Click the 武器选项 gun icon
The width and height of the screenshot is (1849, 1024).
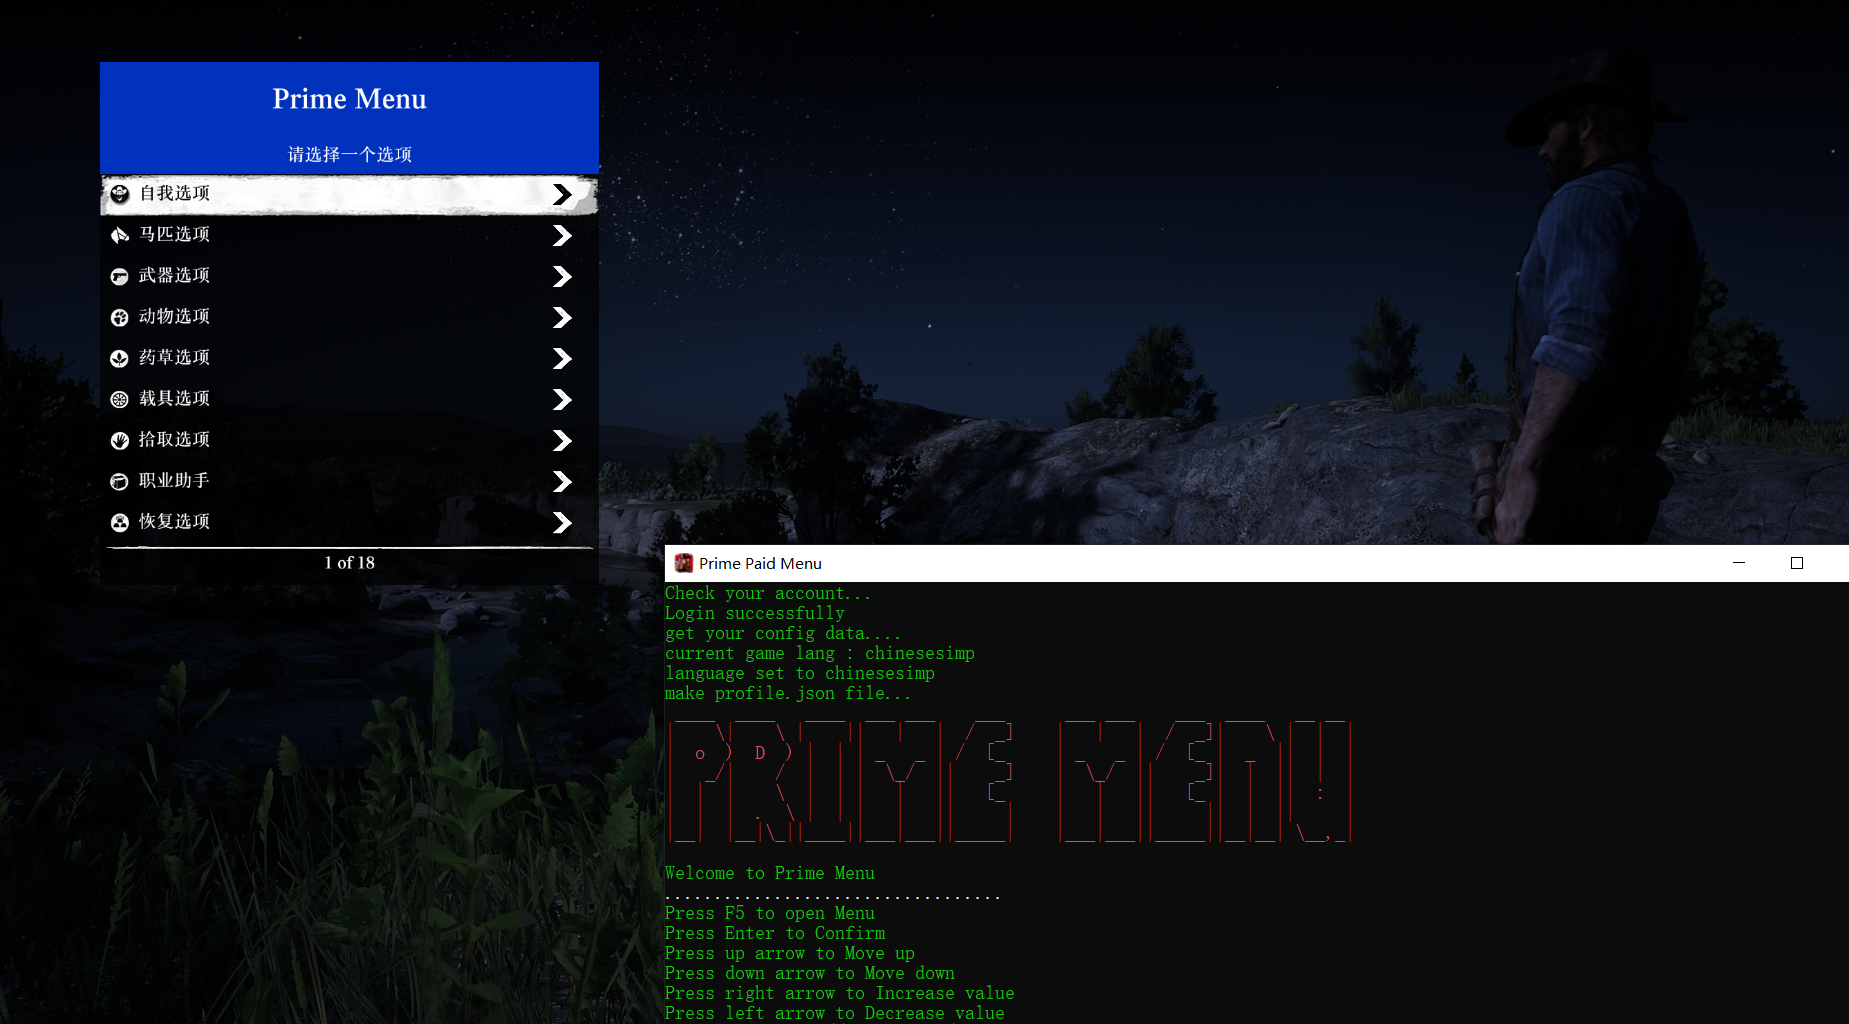point(120,276)
